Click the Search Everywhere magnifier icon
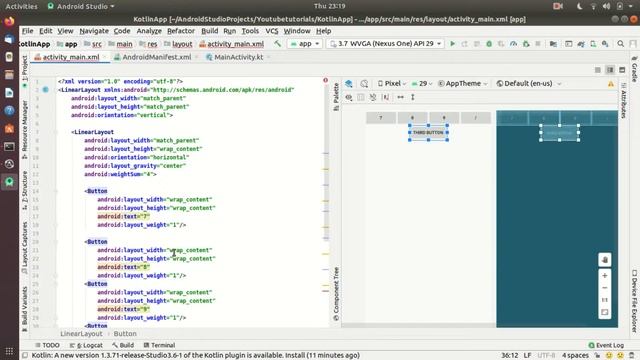This screenshot has width=640, height=360. click(x=620, y=43)
